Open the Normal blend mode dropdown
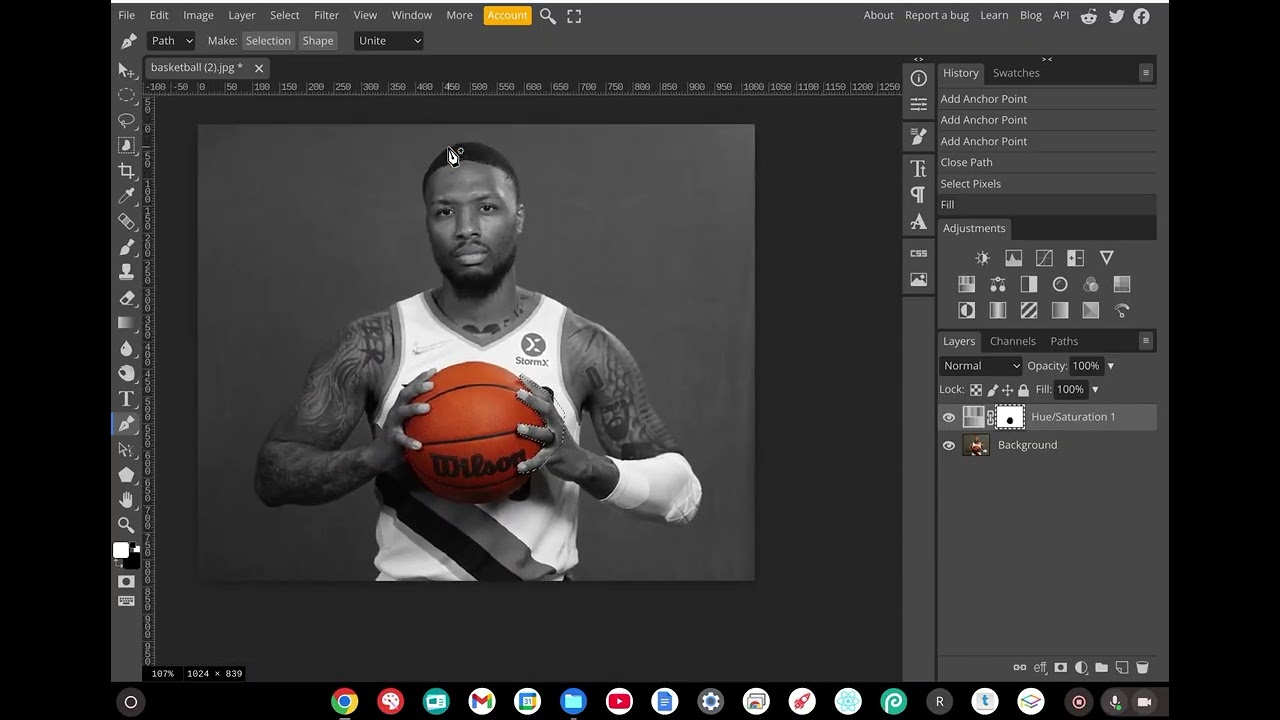 tap(981, 366)
